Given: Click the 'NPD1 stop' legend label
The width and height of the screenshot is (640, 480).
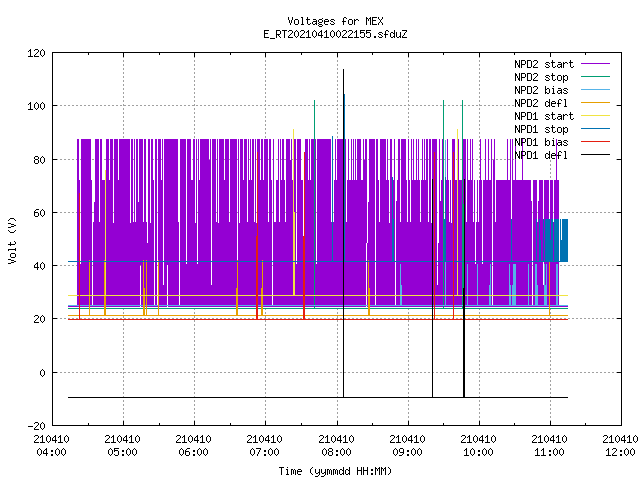Looking at the screenshot, I should point(541,129).
